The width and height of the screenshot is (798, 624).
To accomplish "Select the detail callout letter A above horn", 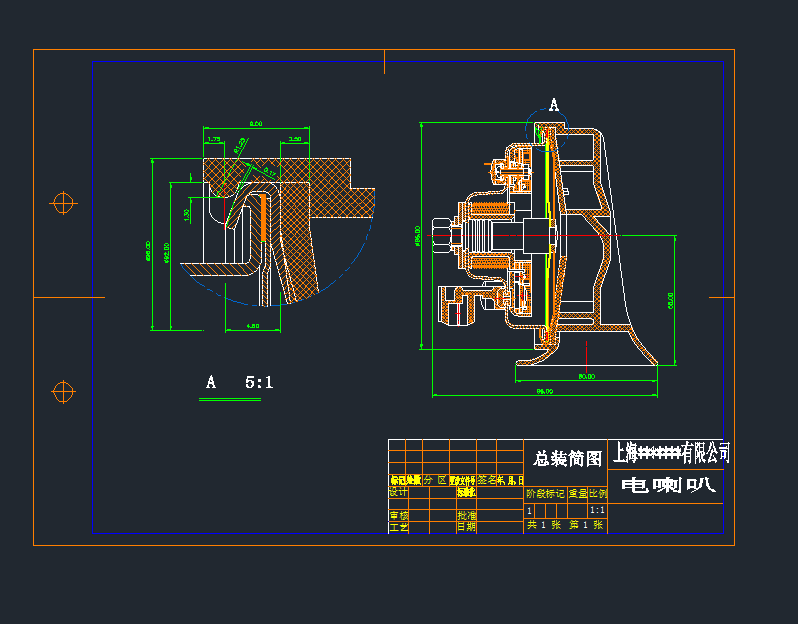I will (554, 106).
